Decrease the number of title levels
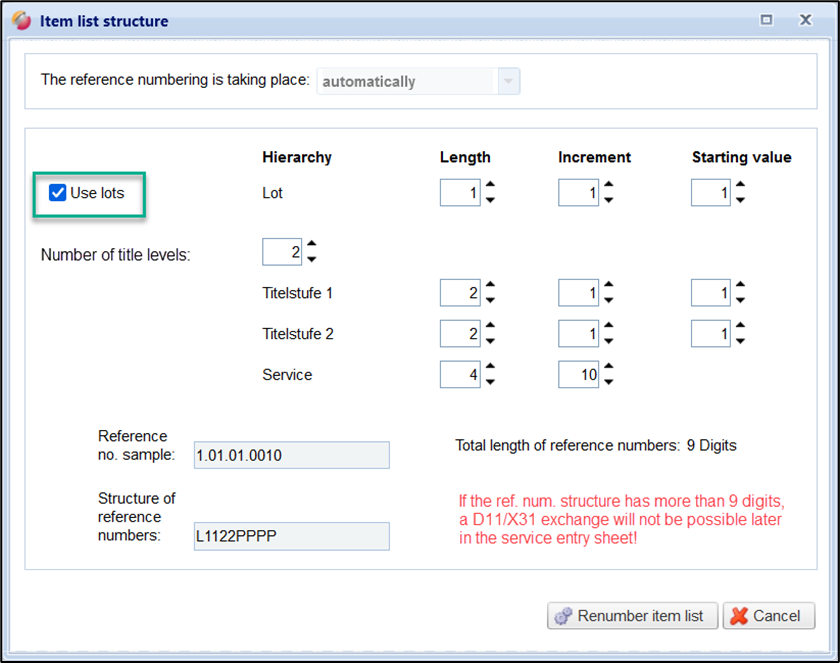 pyautogui.click(x=312, y=259)
